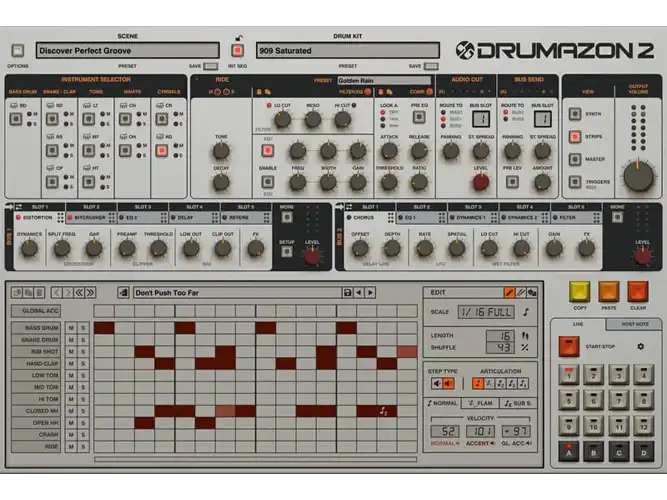Open the Drum Kit preset '909 Saturated'

348,51
